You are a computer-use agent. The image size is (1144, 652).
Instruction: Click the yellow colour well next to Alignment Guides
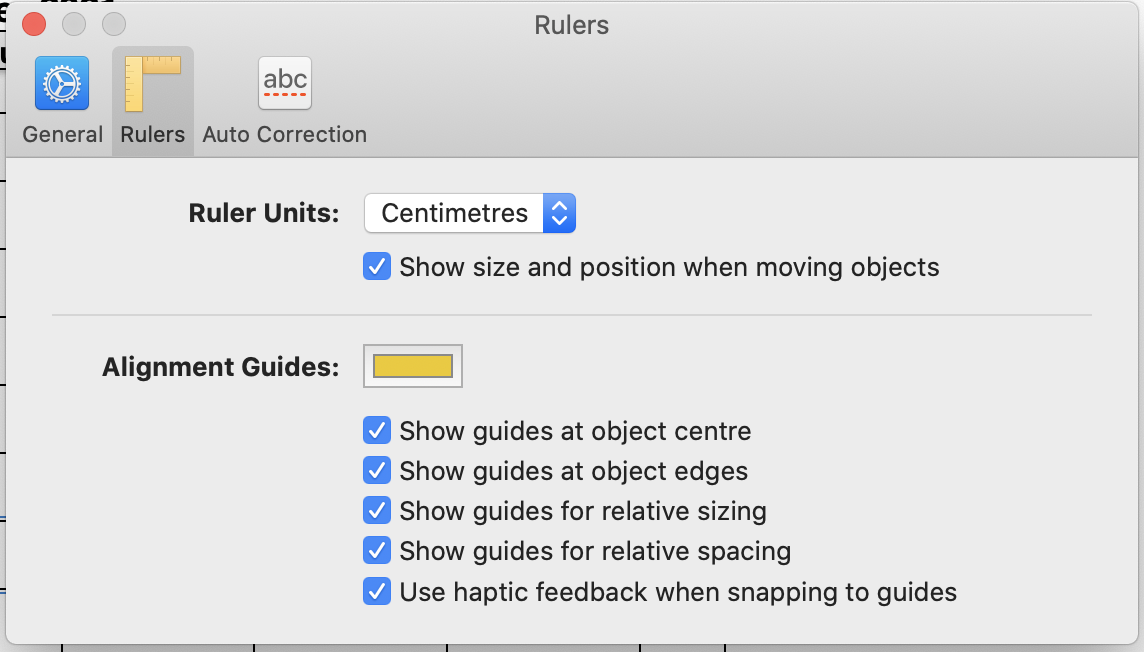(x=414, y=366)
